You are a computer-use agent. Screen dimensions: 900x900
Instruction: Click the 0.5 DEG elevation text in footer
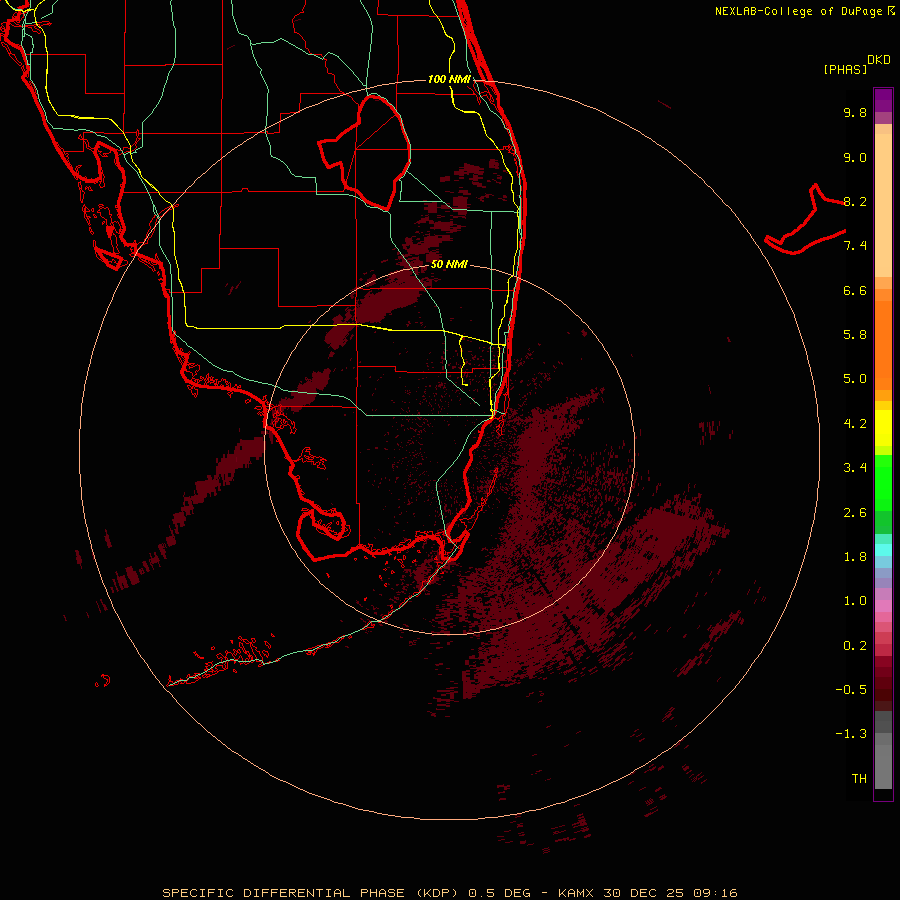click(x=499, y=893)
